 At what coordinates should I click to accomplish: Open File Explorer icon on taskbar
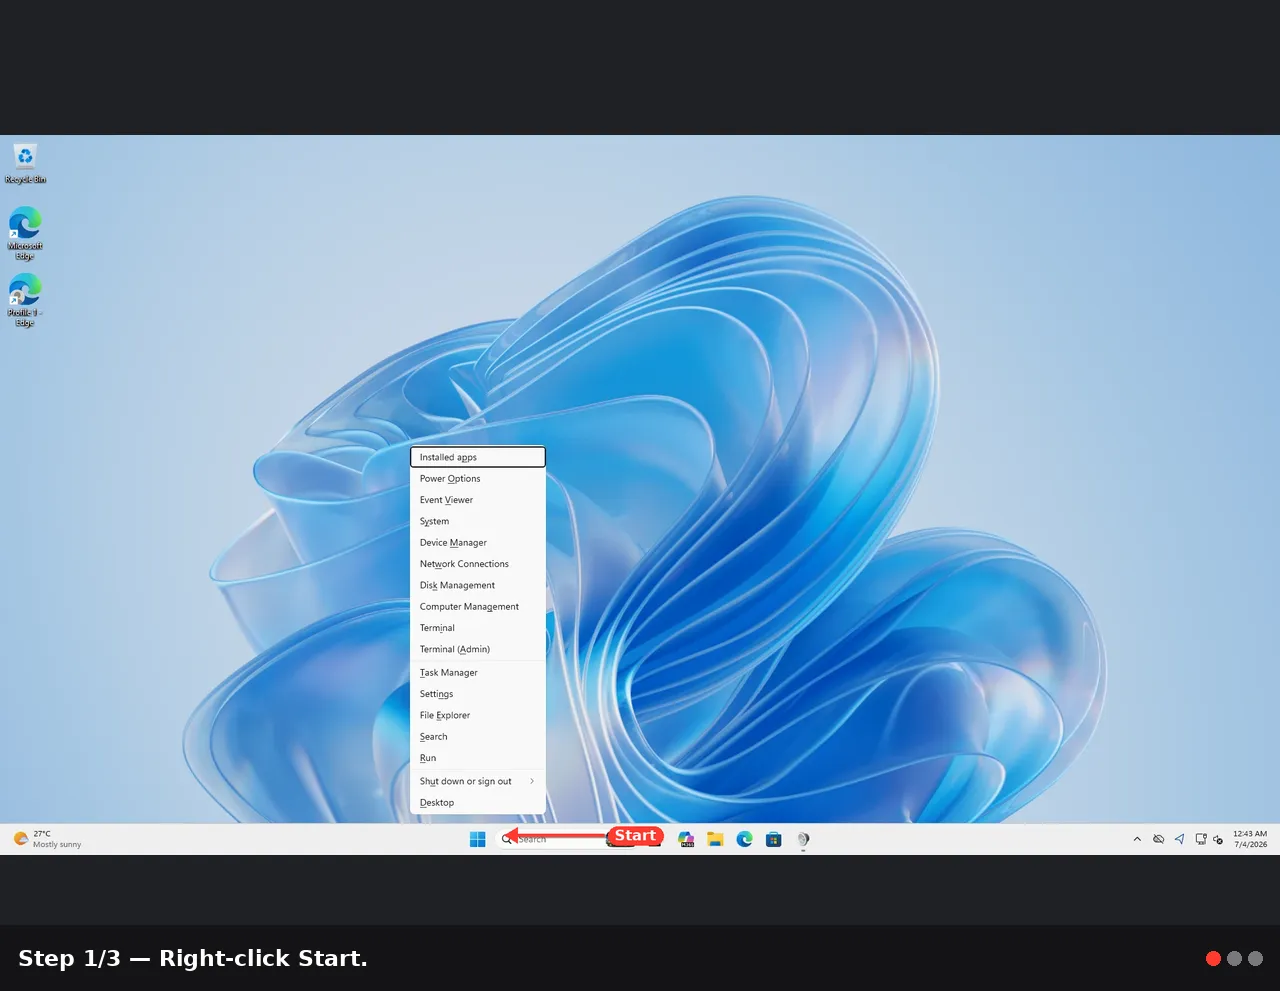point(715,839)
